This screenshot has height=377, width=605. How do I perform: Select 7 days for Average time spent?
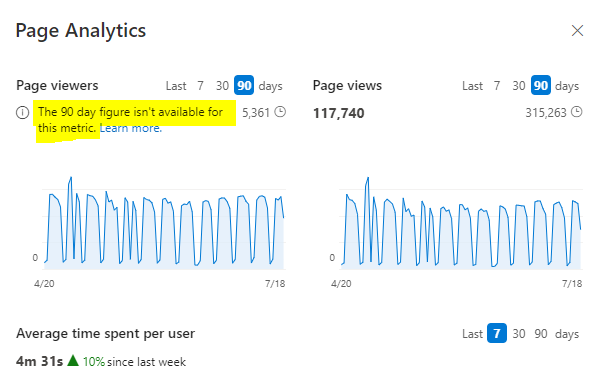497,333
